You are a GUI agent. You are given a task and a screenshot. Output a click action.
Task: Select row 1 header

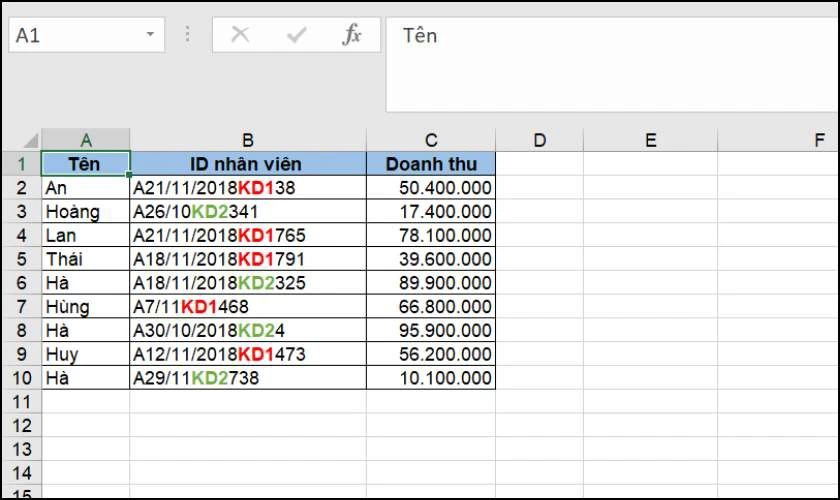point(21,163)
